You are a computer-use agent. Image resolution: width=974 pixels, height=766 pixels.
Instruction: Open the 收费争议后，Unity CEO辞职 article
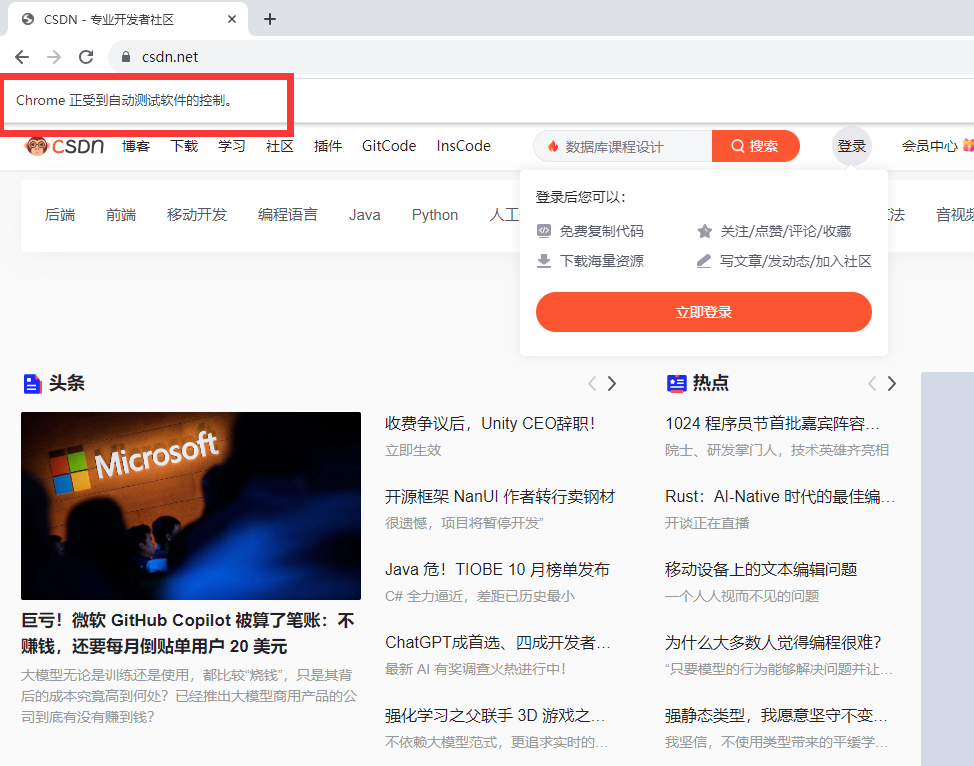click(490, 423)
